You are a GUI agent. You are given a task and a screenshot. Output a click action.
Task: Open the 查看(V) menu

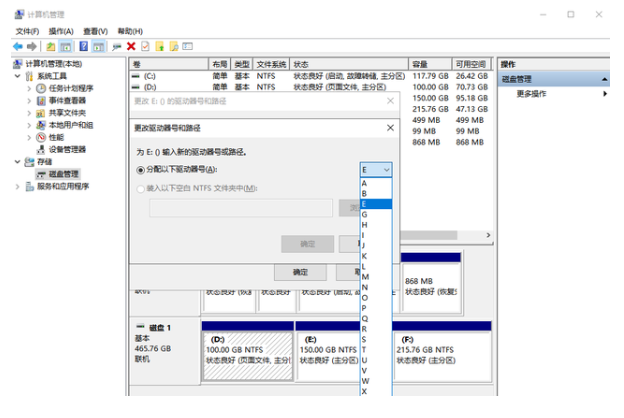[x=95, y=31]
